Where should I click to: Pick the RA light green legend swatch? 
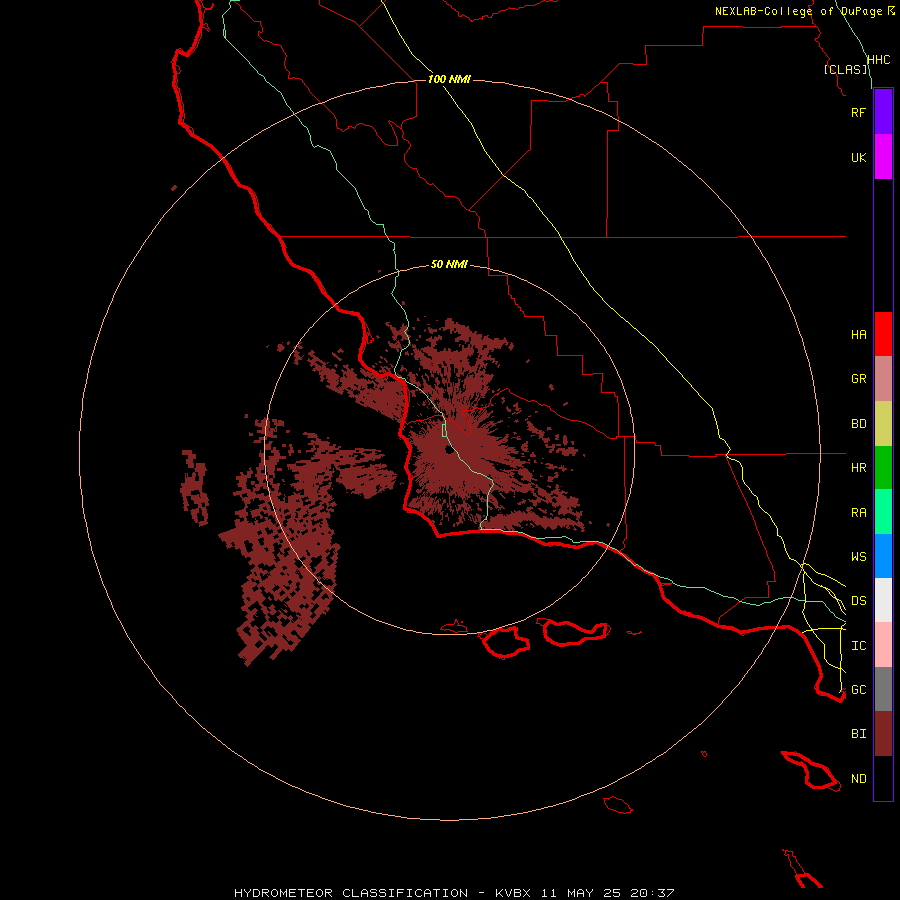[883, 512]
